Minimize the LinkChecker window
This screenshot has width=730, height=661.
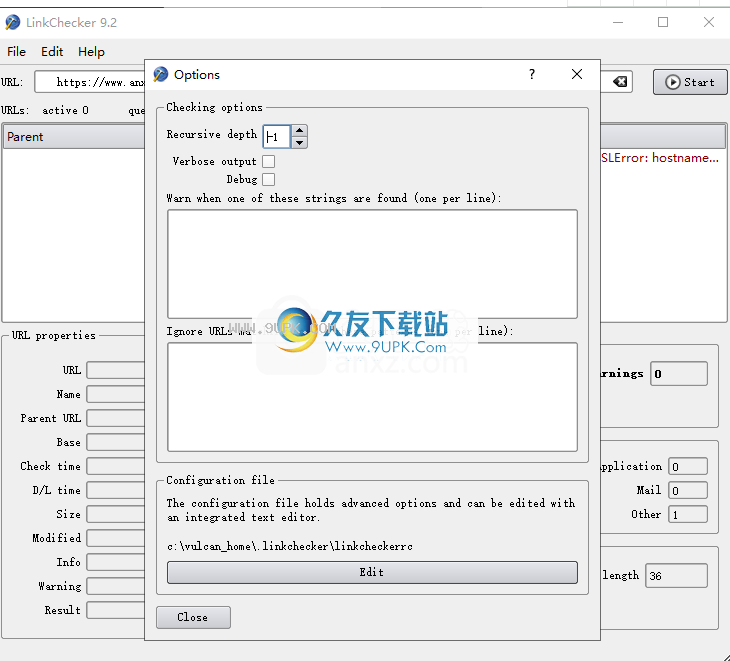click(618, 22)
